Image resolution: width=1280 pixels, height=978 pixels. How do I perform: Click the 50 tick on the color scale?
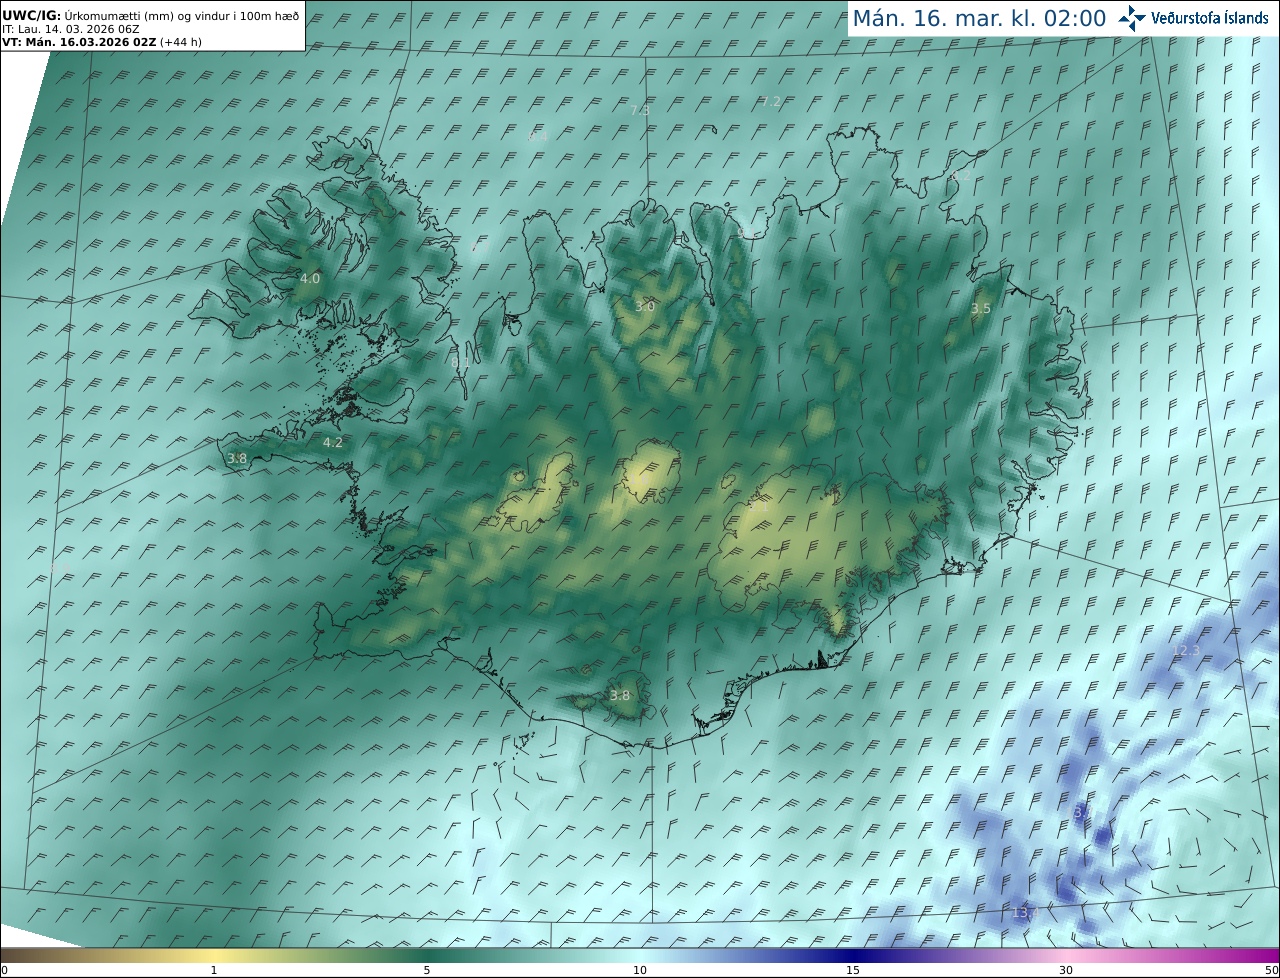[x=1271, y=970]
